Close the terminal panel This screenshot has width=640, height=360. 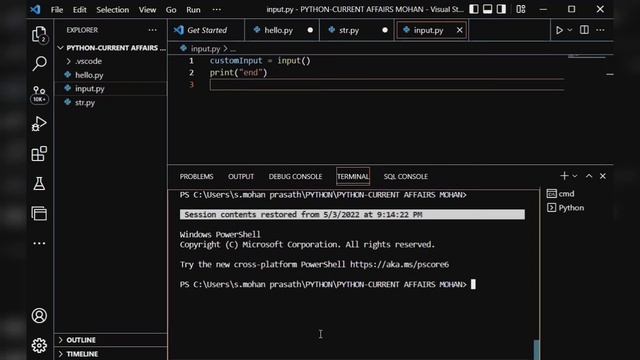(603, 176)
